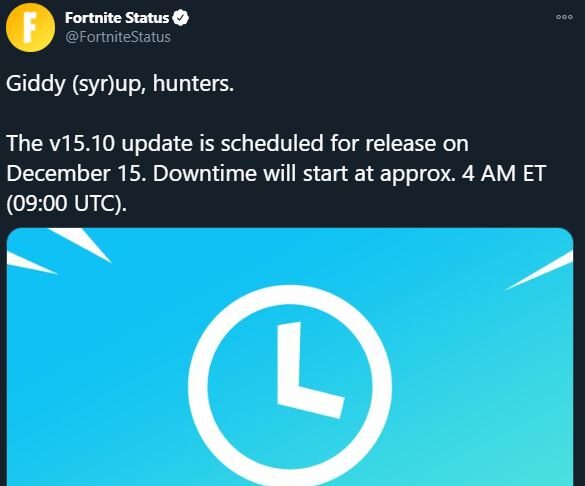Open the tweet's three-dot more menu
The width and height of the screenshot is (585, 486).
564,17
